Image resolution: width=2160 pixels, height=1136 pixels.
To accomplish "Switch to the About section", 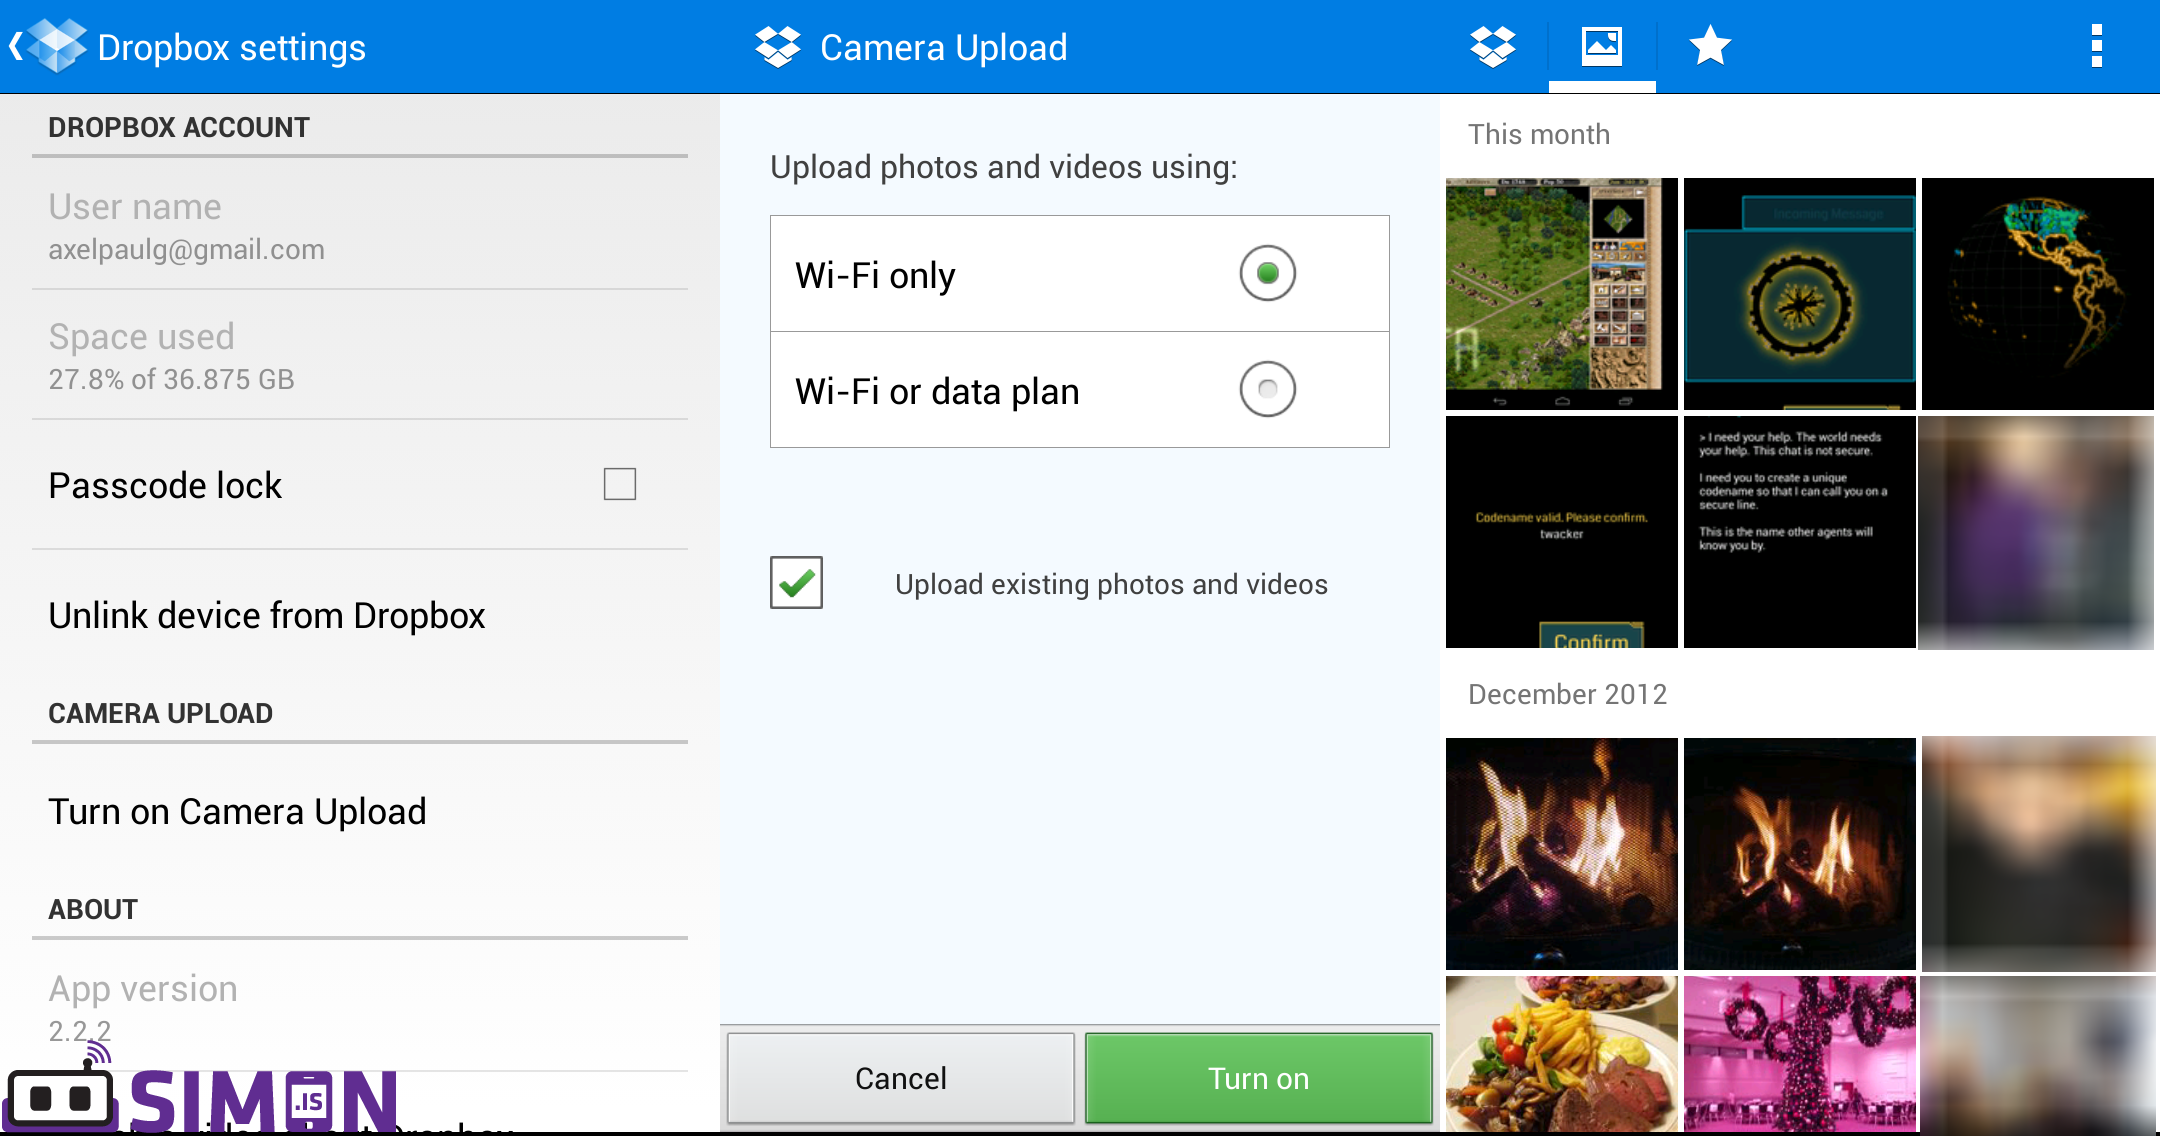I will [92, 908].
